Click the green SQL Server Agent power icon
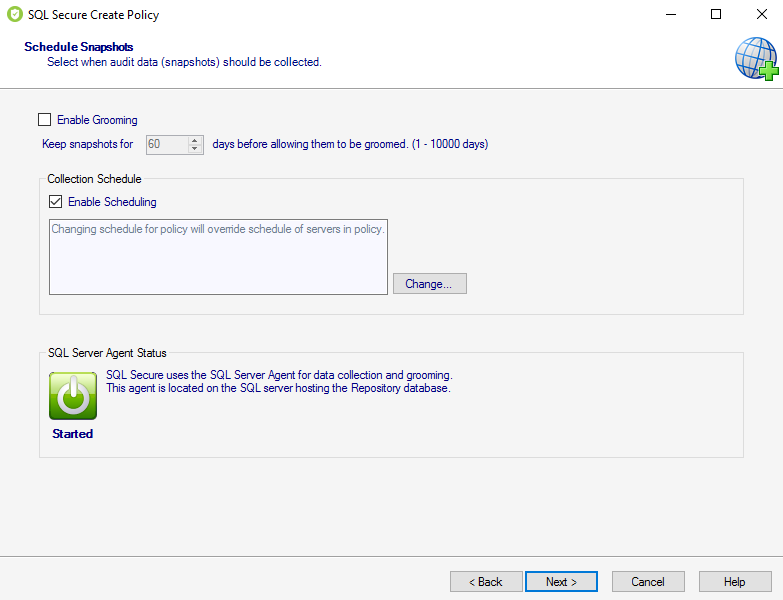 [73, 396]
